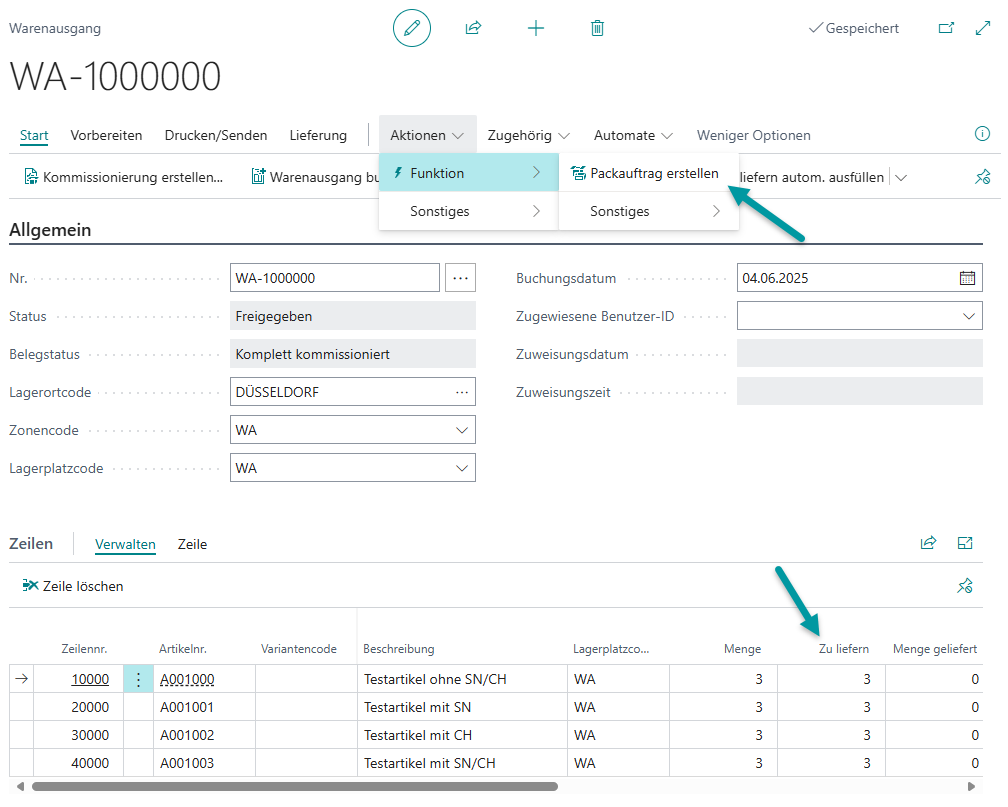Expand the Lagerplatzcode dropdown
Screen dimensions: 1008x807
pos(461,468)
